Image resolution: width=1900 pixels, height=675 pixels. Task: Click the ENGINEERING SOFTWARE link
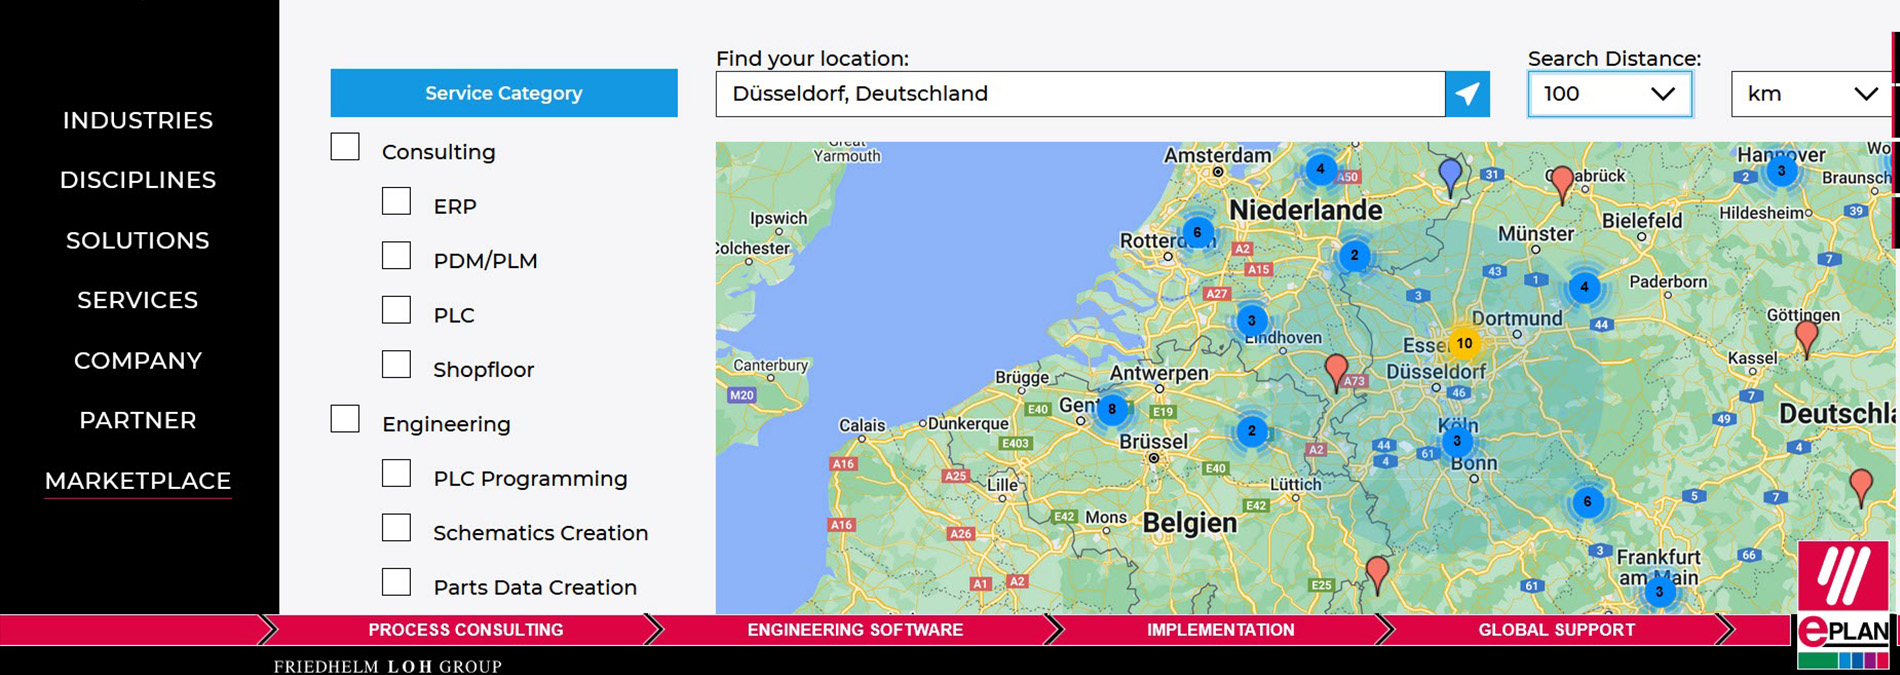click(855, 630)
